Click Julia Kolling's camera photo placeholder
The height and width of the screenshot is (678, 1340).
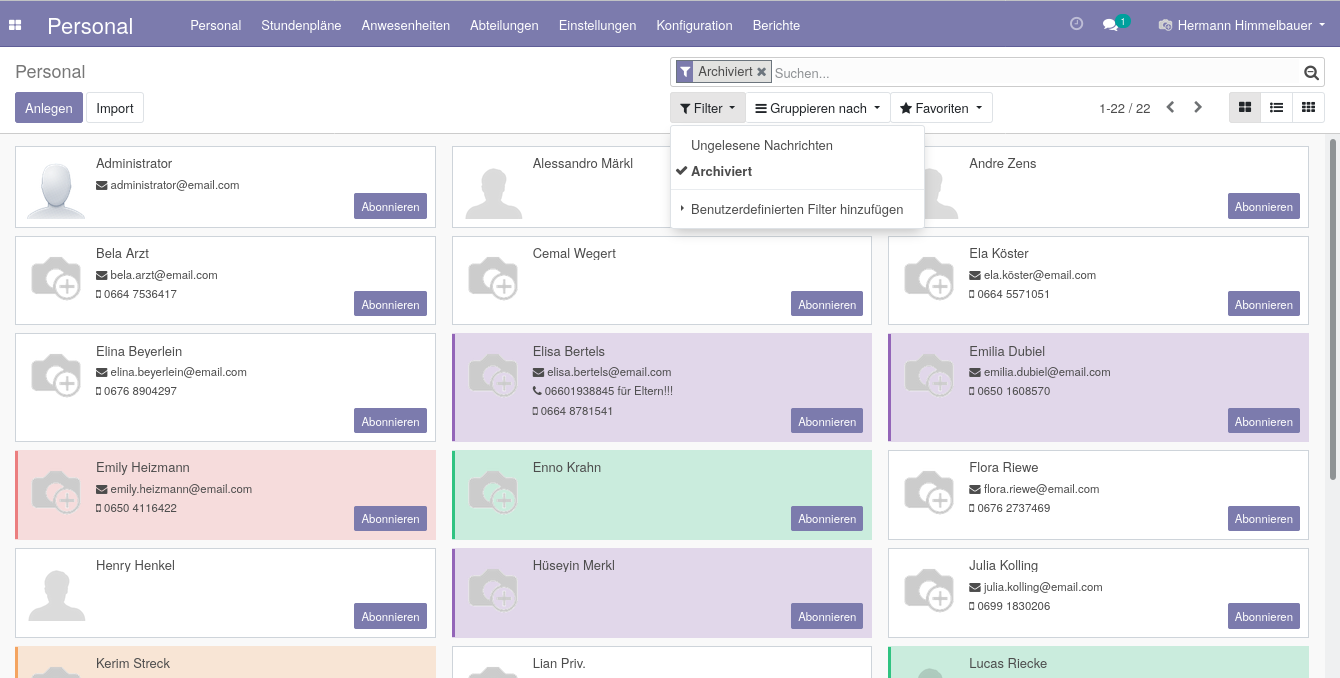point(930,589)
